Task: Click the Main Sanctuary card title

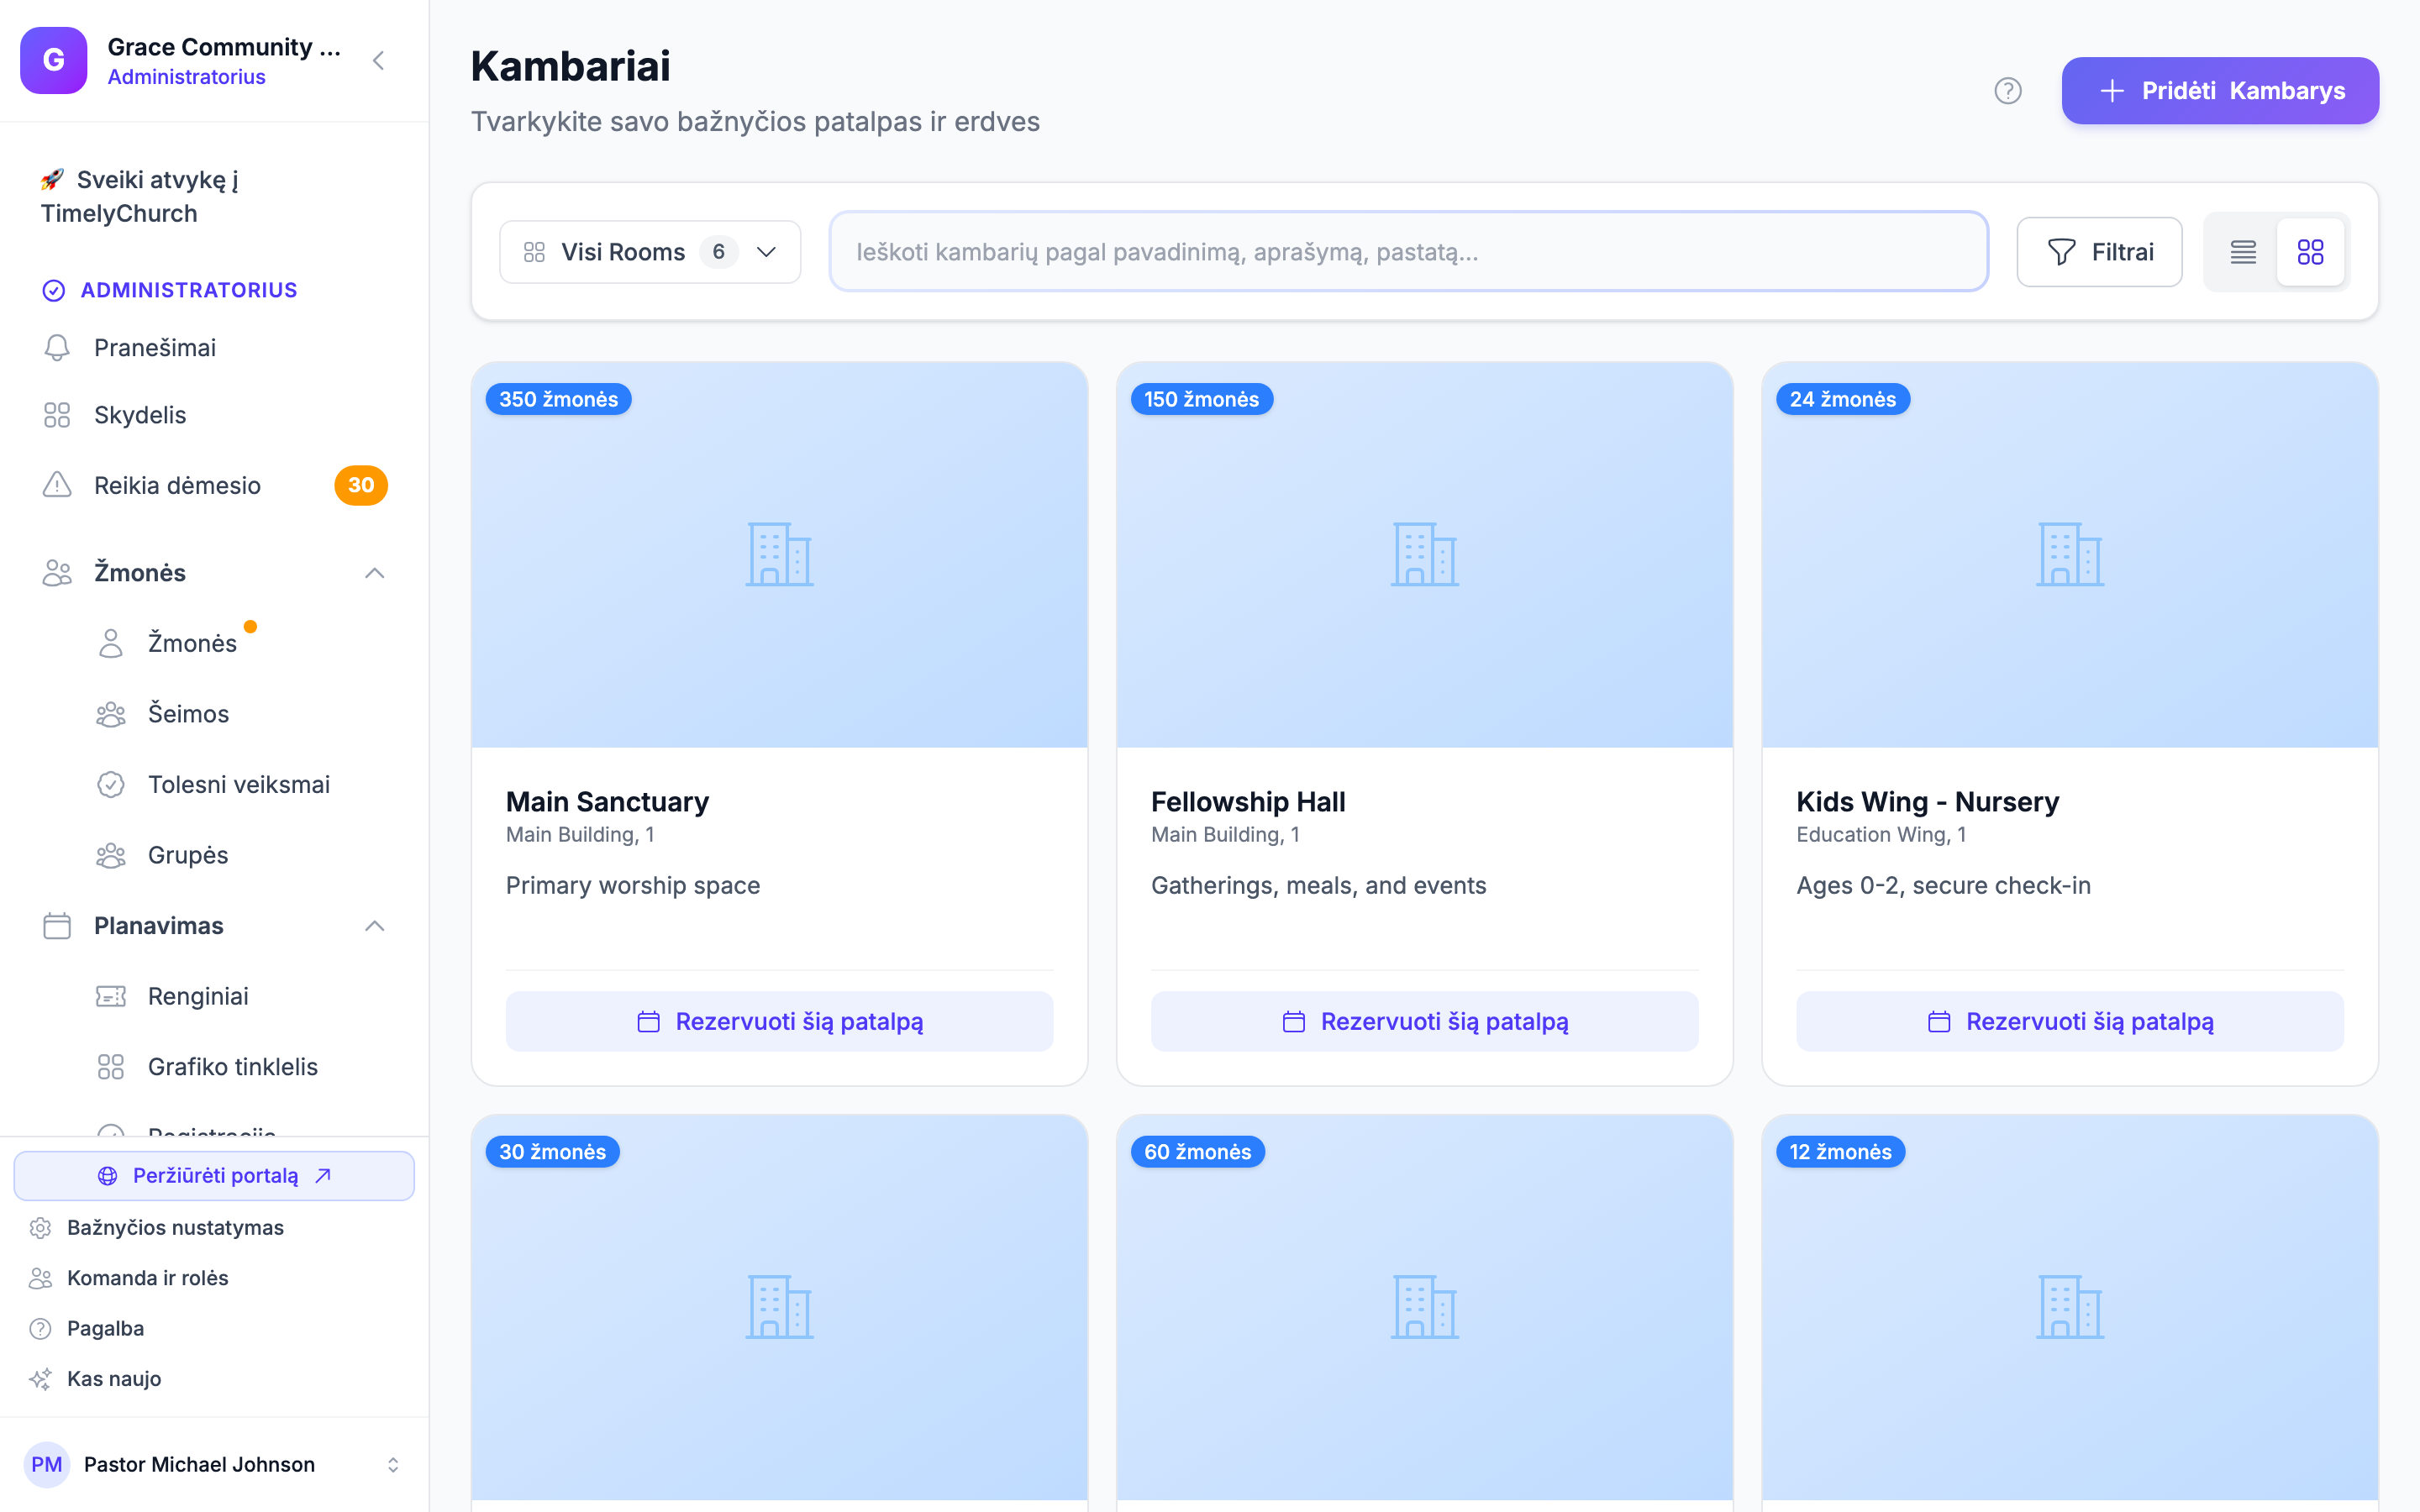Action: tap(607, 802)
